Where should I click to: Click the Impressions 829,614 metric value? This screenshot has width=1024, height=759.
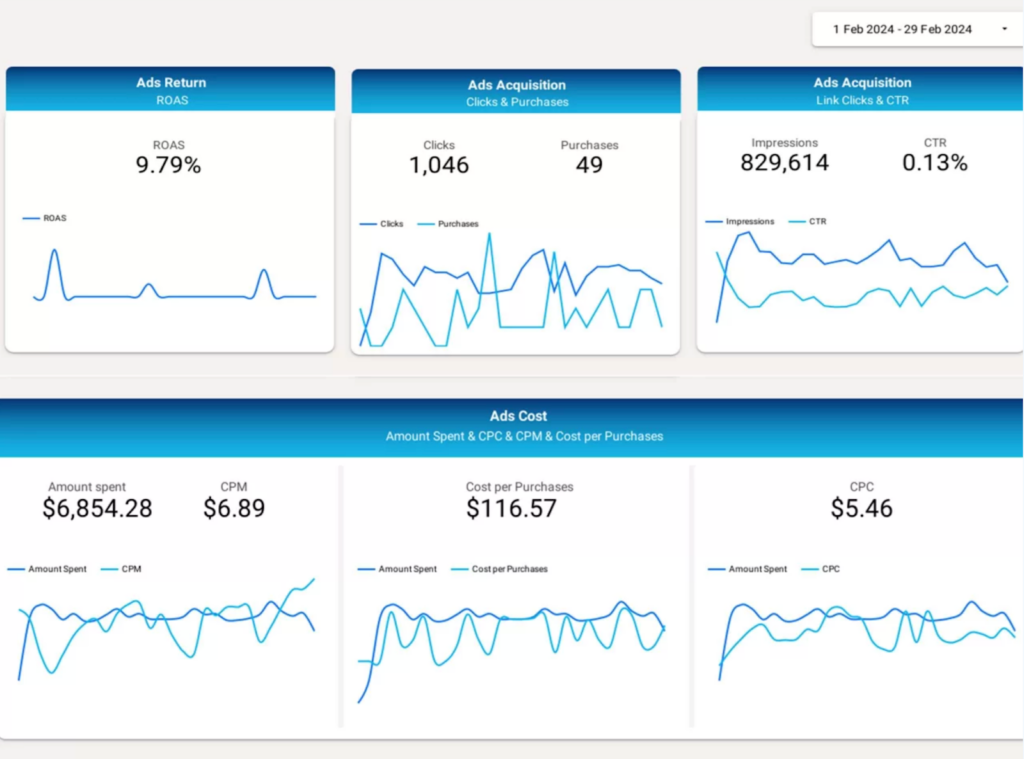coord(784,164)
